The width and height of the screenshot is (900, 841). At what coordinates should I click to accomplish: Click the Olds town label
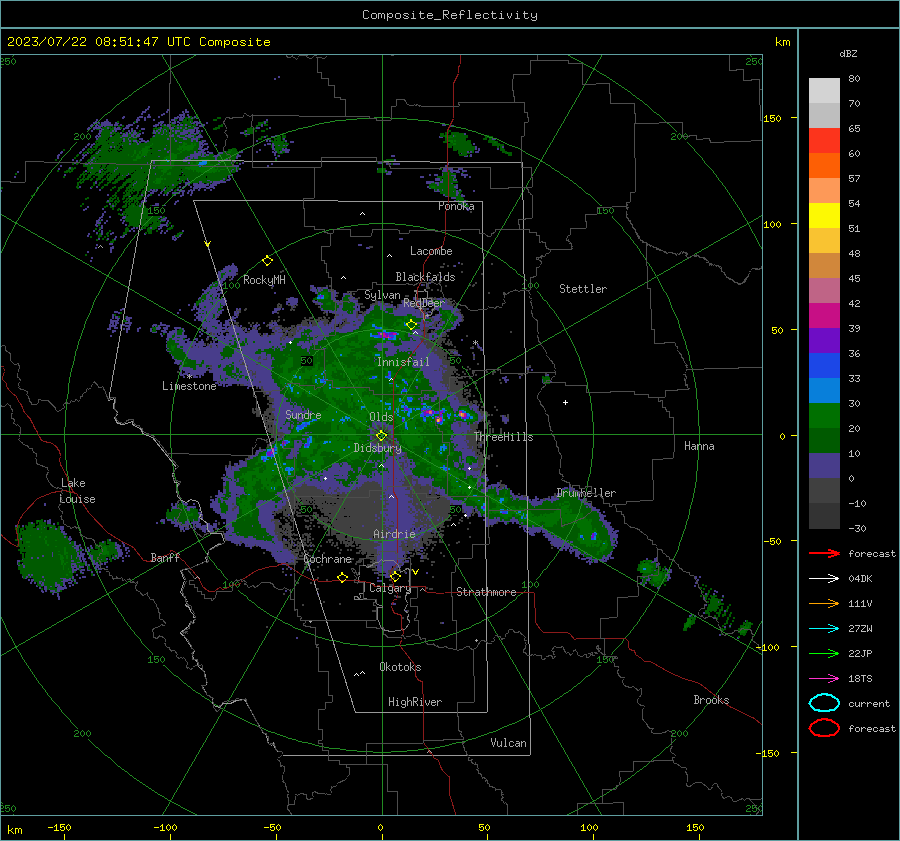381,417
